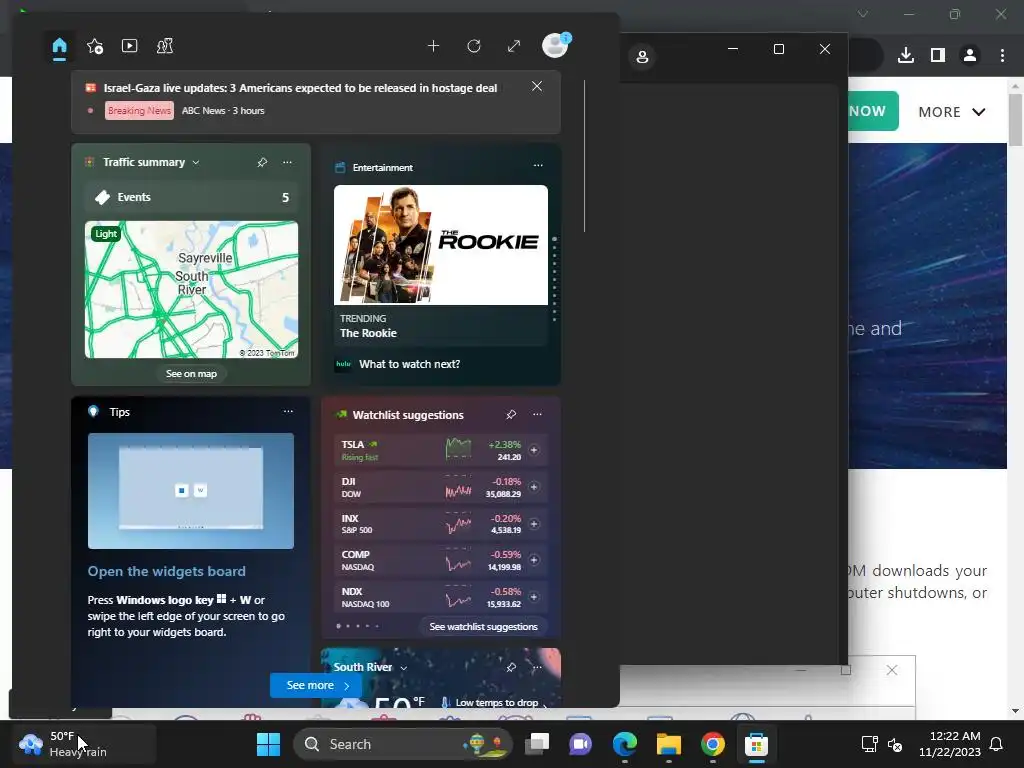Add INX S&P 500 to watchlist

[534, 524]
